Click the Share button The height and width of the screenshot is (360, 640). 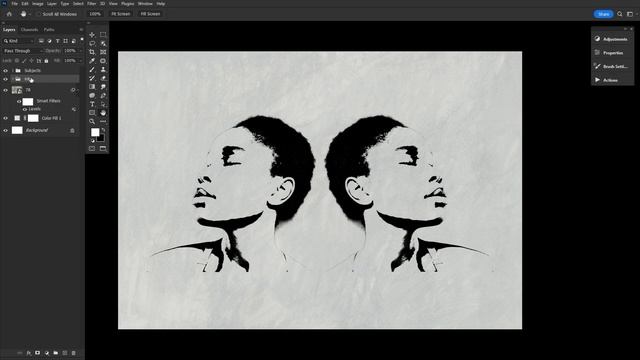(x=603, y=14)
